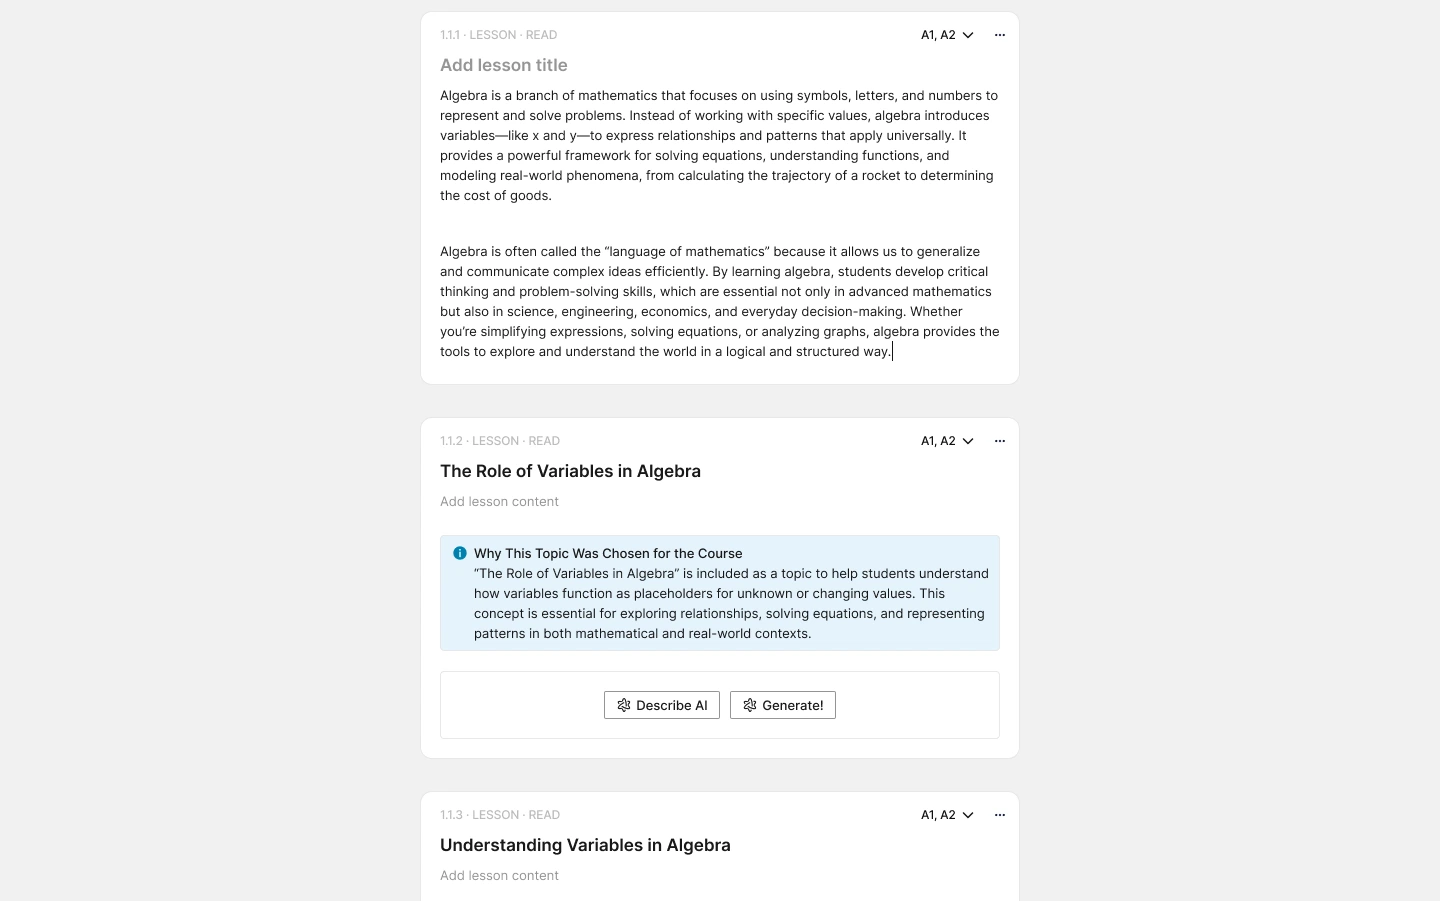Screen dimensions: 1440x901
Task: Click the paragraph starting 'Algebra is a branch'
Action: point(719,146)
